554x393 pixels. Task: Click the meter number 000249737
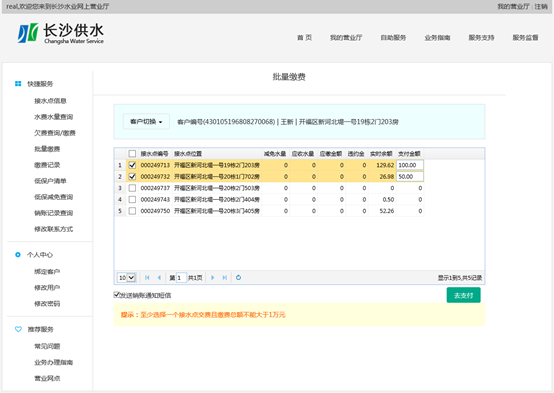[x=155, y=188]
